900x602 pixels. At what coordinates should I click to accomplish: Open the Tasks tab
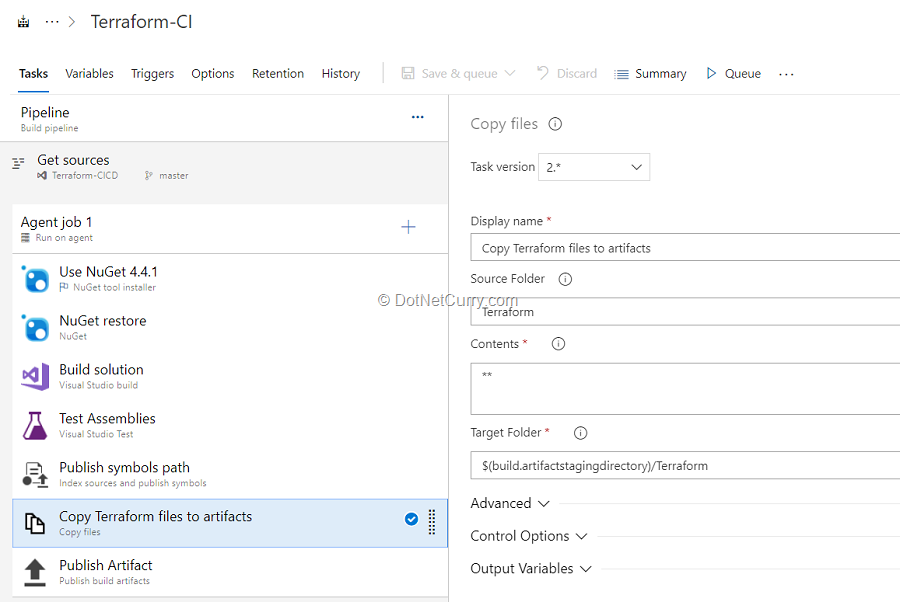click(x=33, y=73)
